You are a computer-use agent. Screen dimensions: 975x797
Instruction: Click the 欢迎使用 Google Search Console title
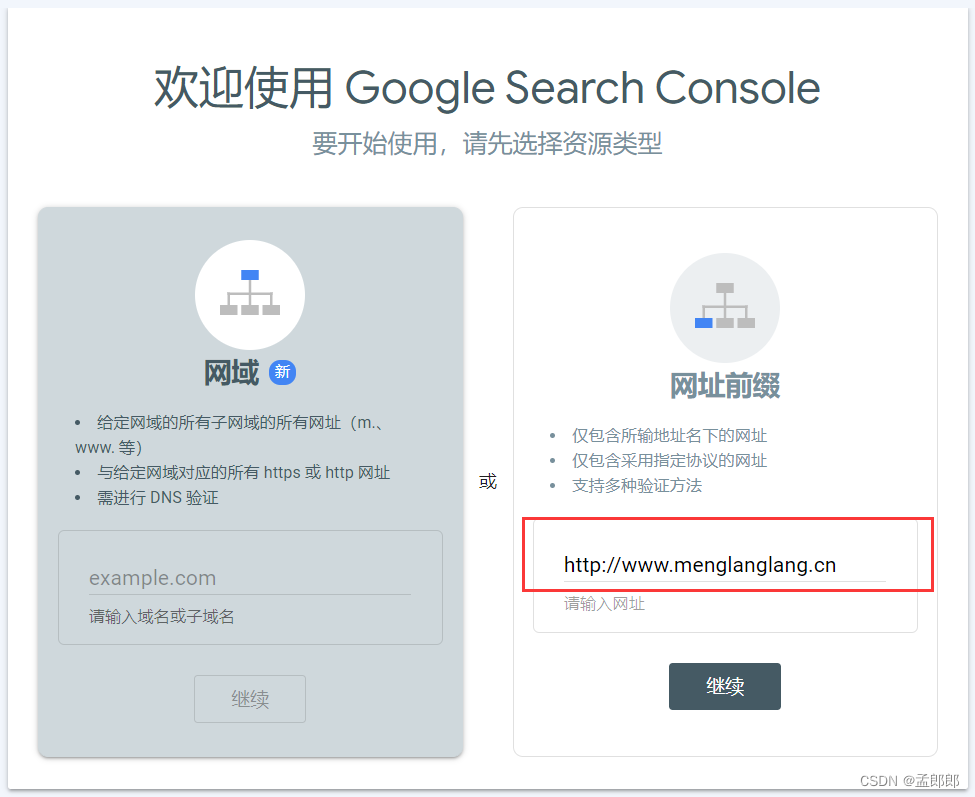pyautogui.click(x=487, y=88)
